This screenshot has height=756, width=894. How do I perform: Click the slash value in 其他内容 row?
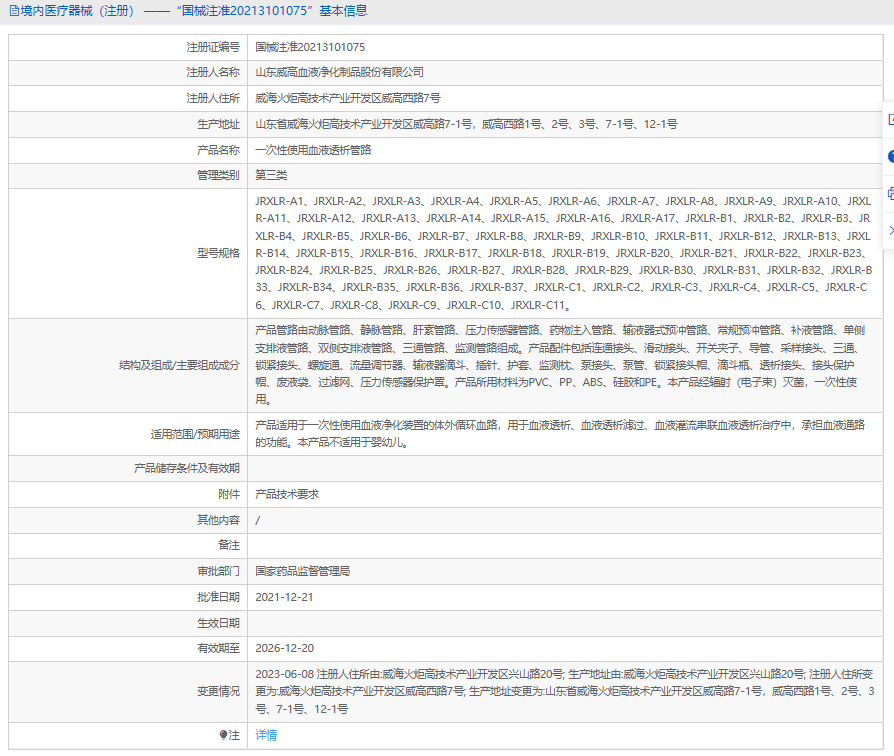(x=258, y=520)
